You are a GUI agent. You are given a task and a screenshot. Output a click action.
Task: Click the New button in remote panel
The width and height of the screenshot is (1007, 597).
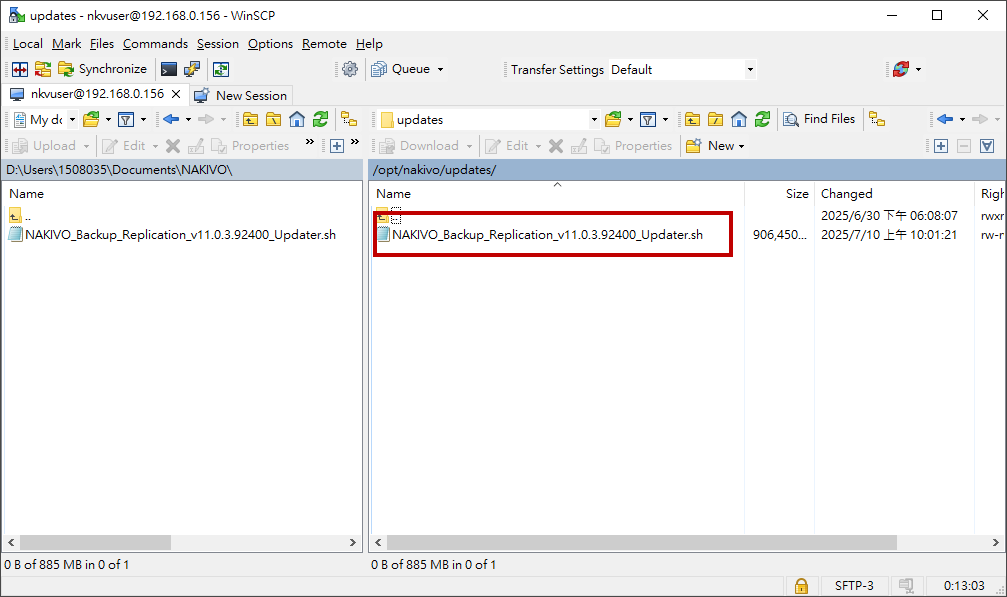[715, 146]
